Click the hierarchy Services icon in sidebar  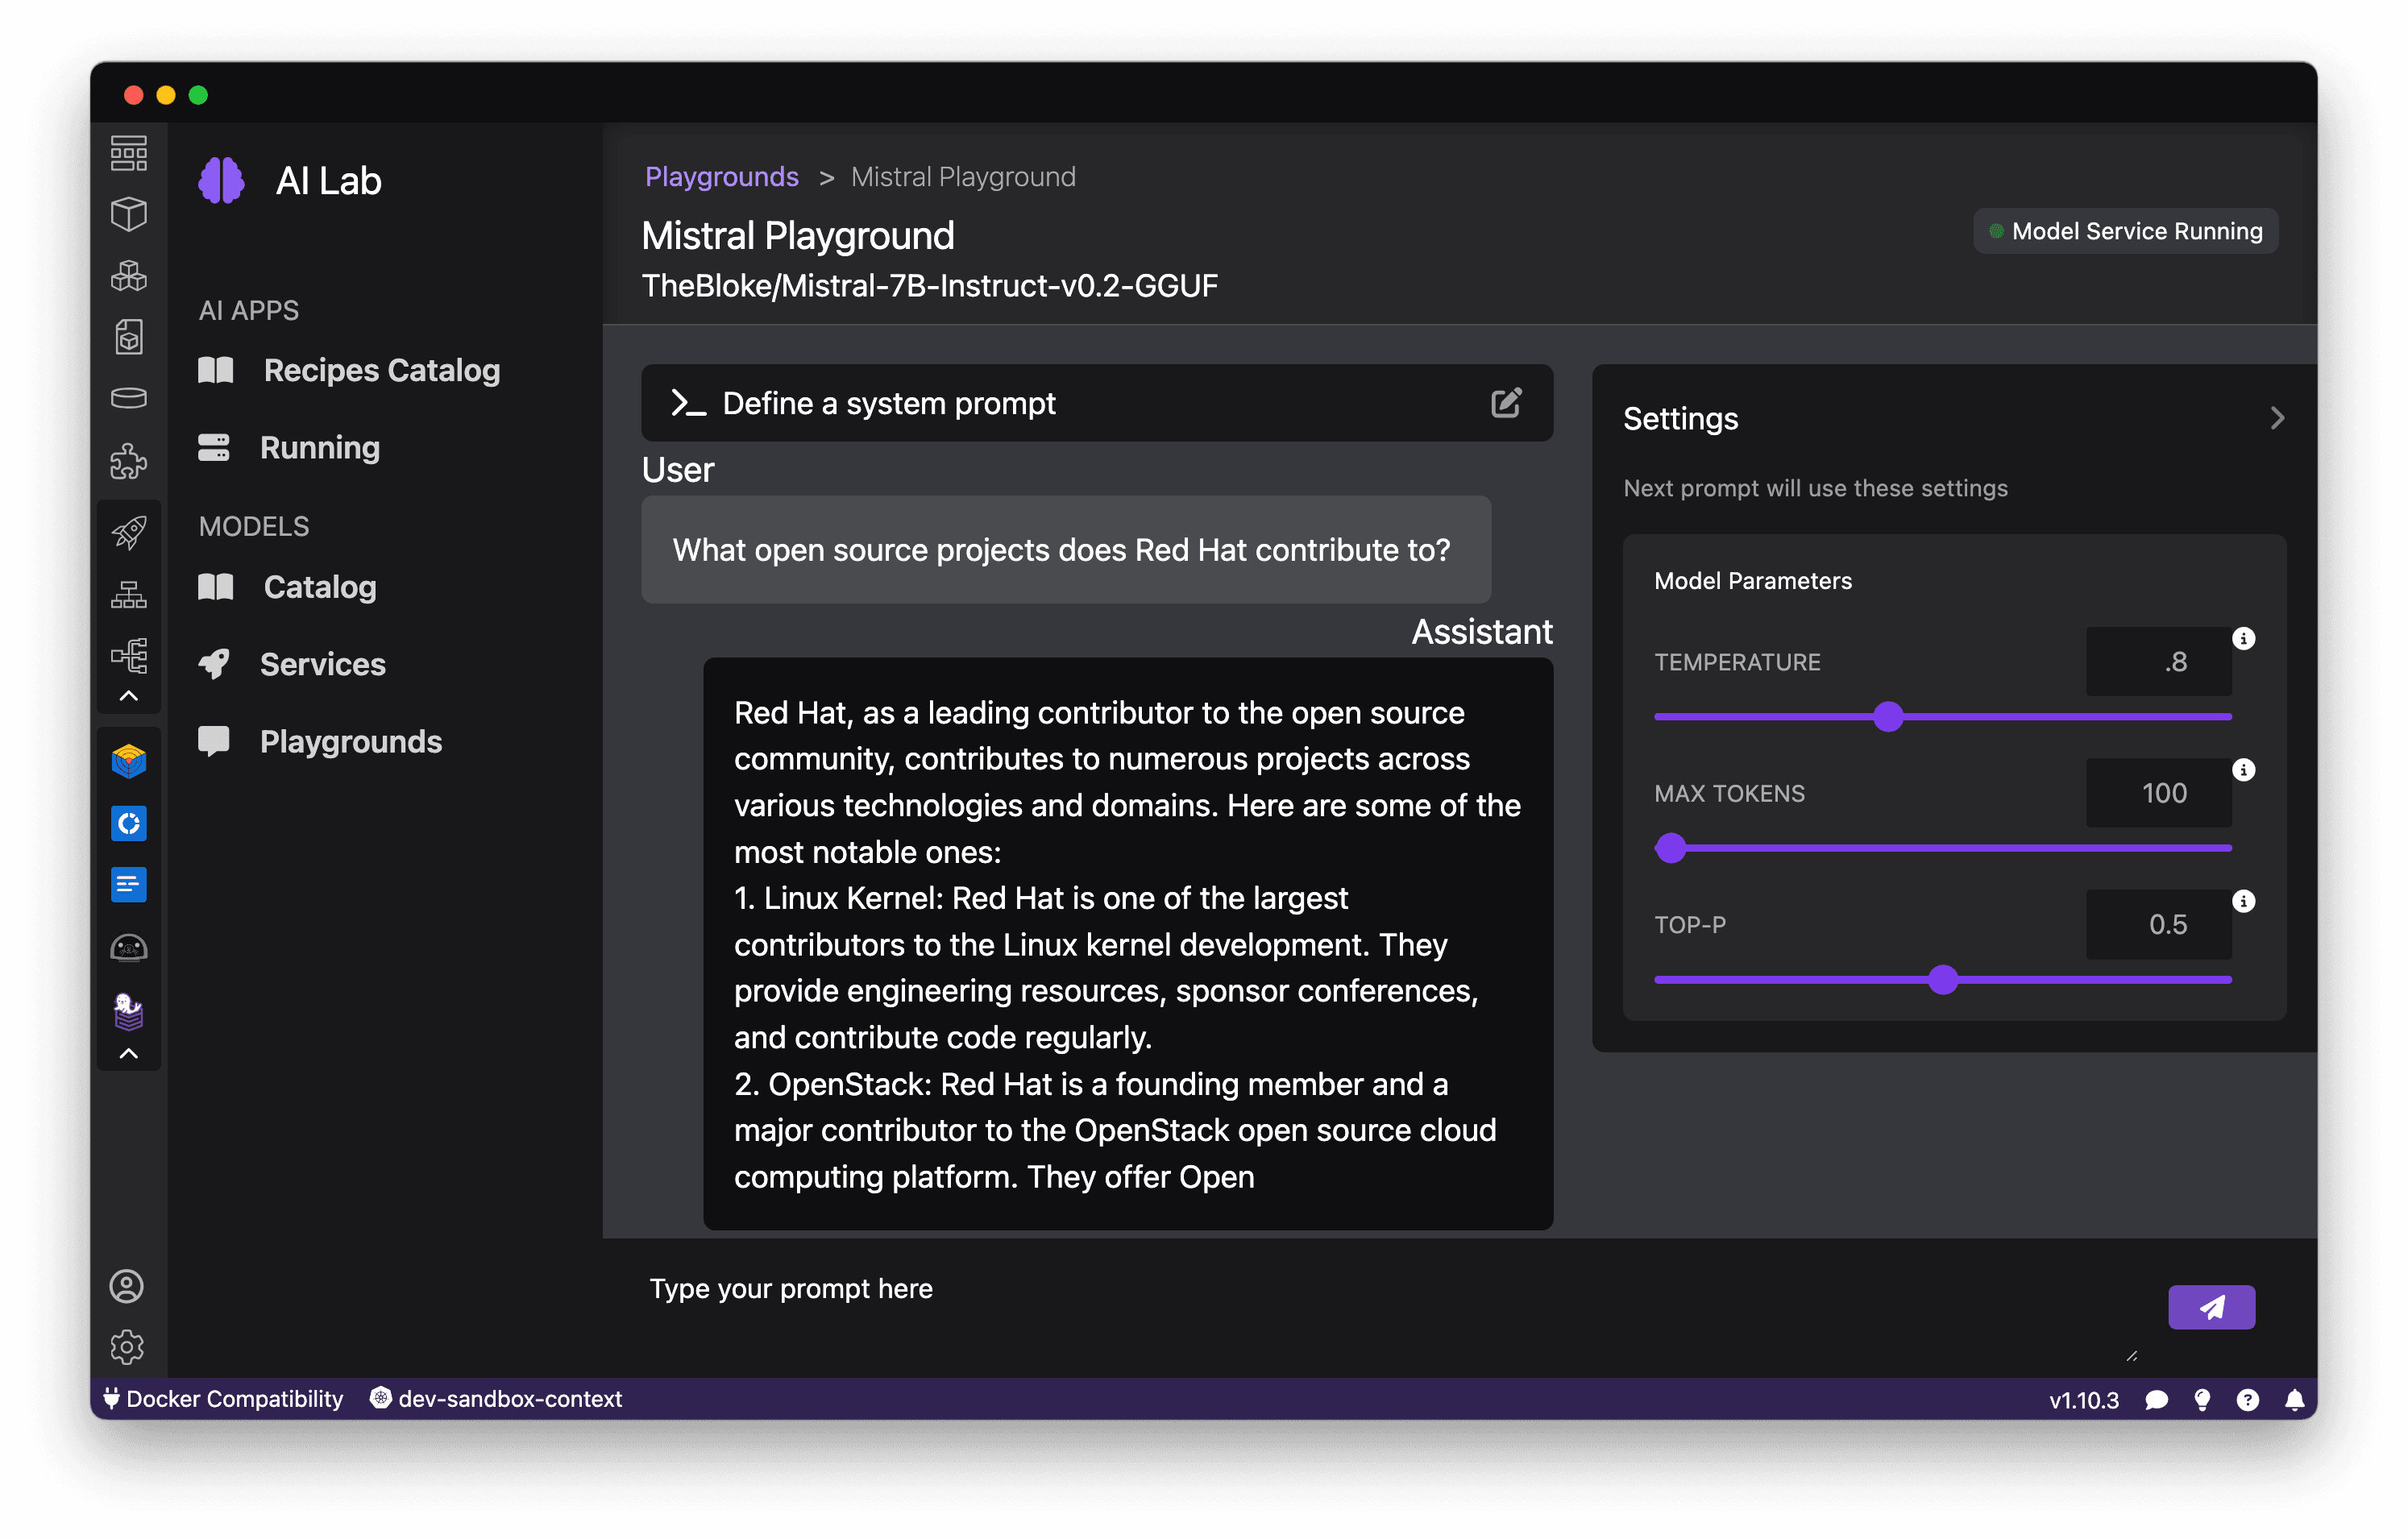click(128, 594)
